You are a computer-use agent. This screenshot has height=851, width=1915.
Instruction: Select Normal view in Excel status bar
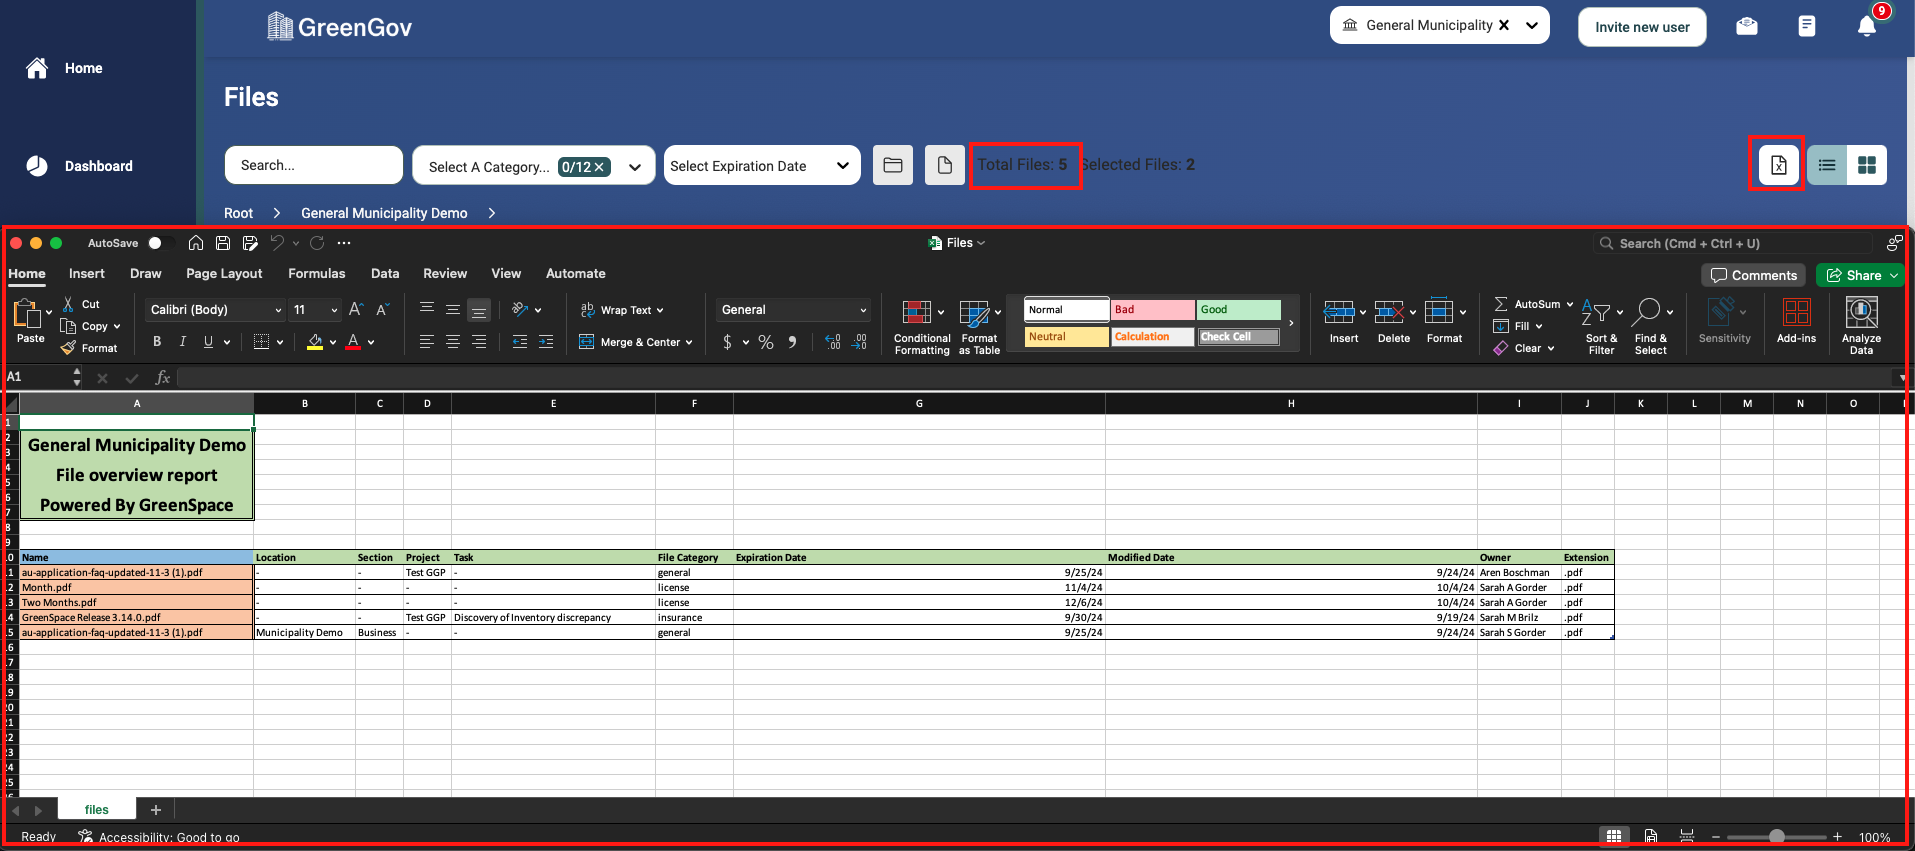coord(1614,836)
